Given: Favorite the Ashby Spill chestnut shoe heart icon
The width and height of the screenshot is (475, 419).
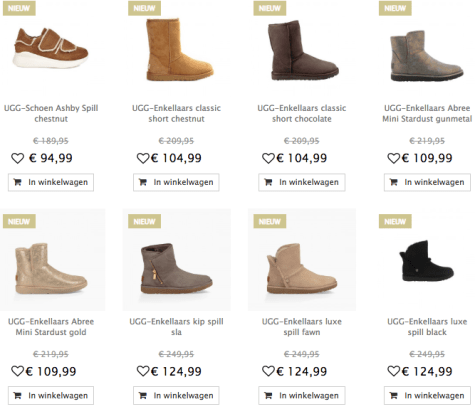Looking at the screenshot, I should pos(18,158).
